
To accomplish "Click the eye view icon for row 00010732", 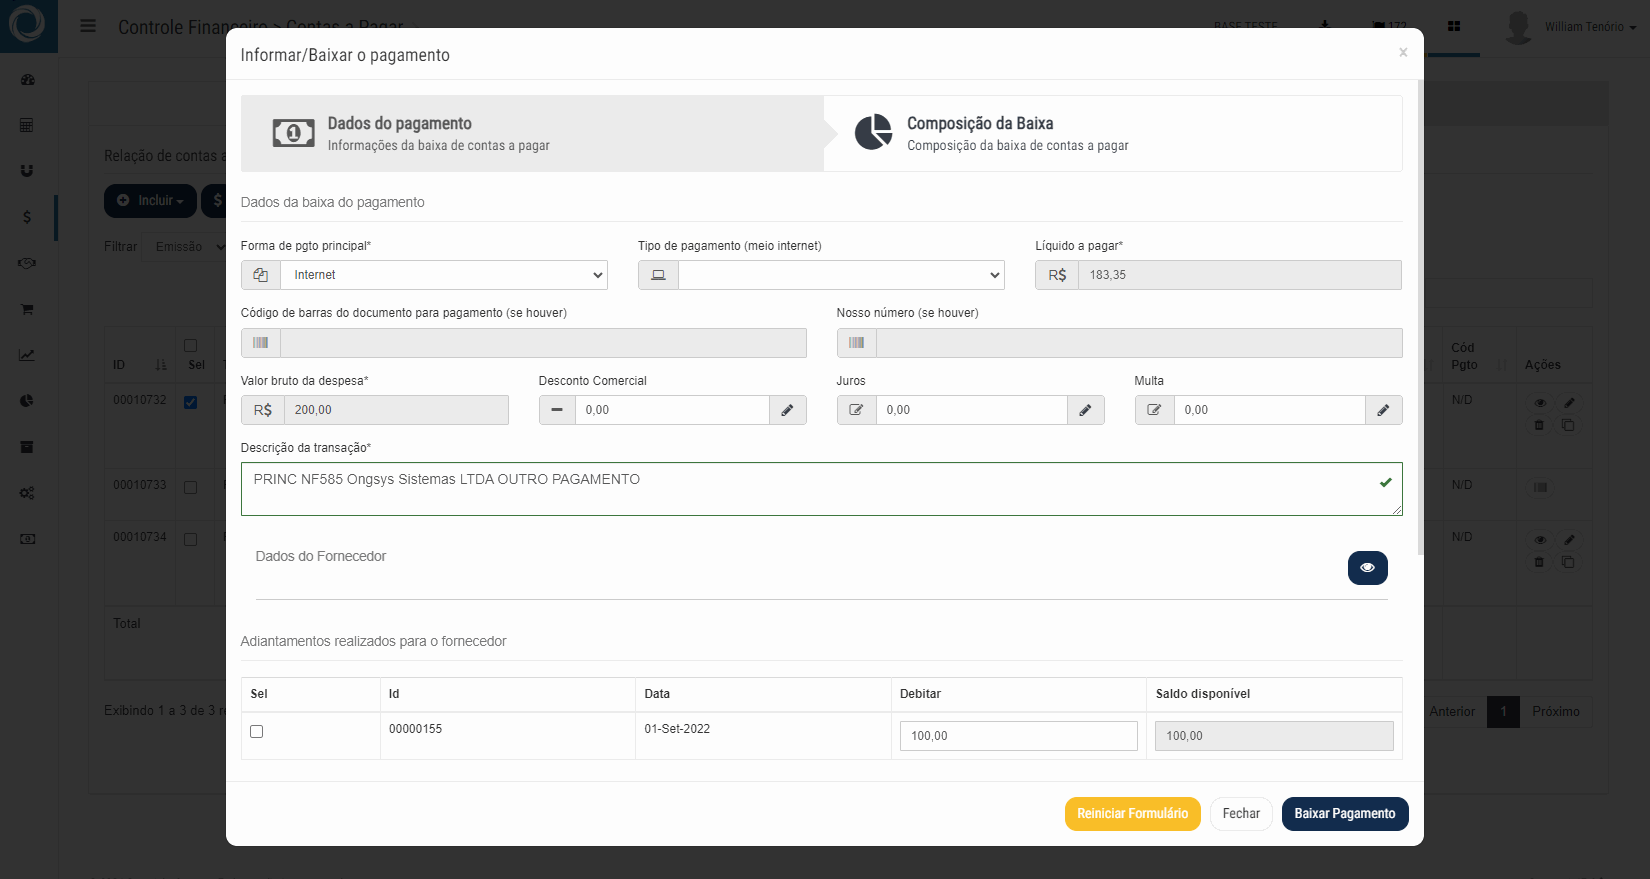I will click(x=1540, y=402).
